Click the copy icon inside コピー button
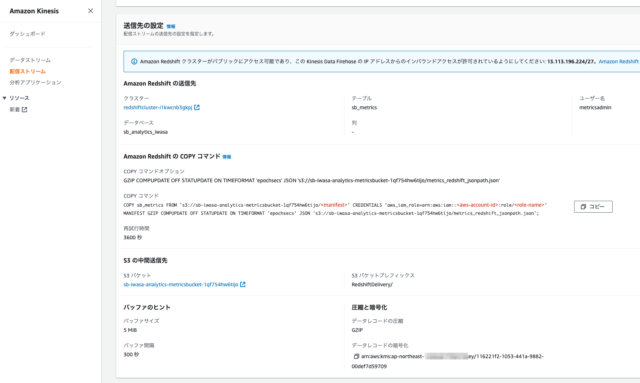640x383 pixels. point(583,207)
